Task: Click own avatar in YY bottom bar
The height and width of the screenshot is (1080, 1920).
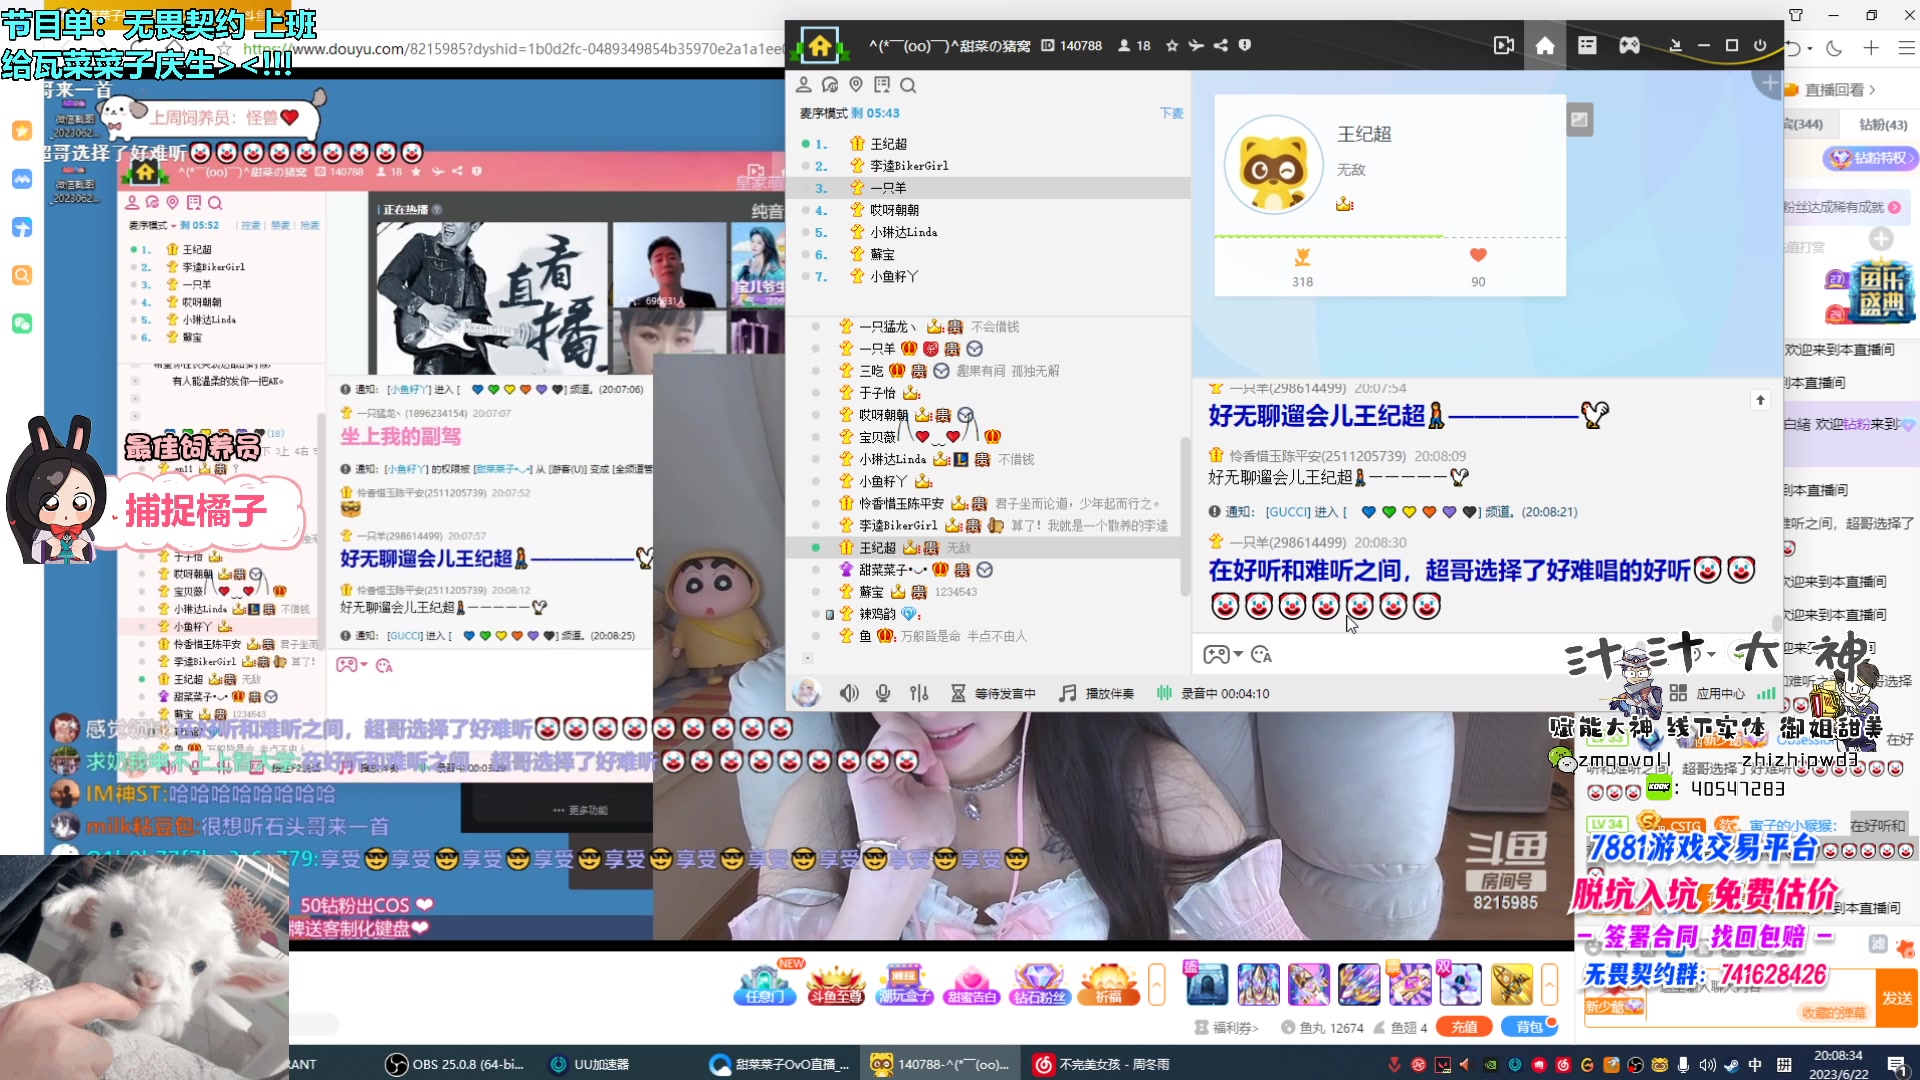Action: 806,693
